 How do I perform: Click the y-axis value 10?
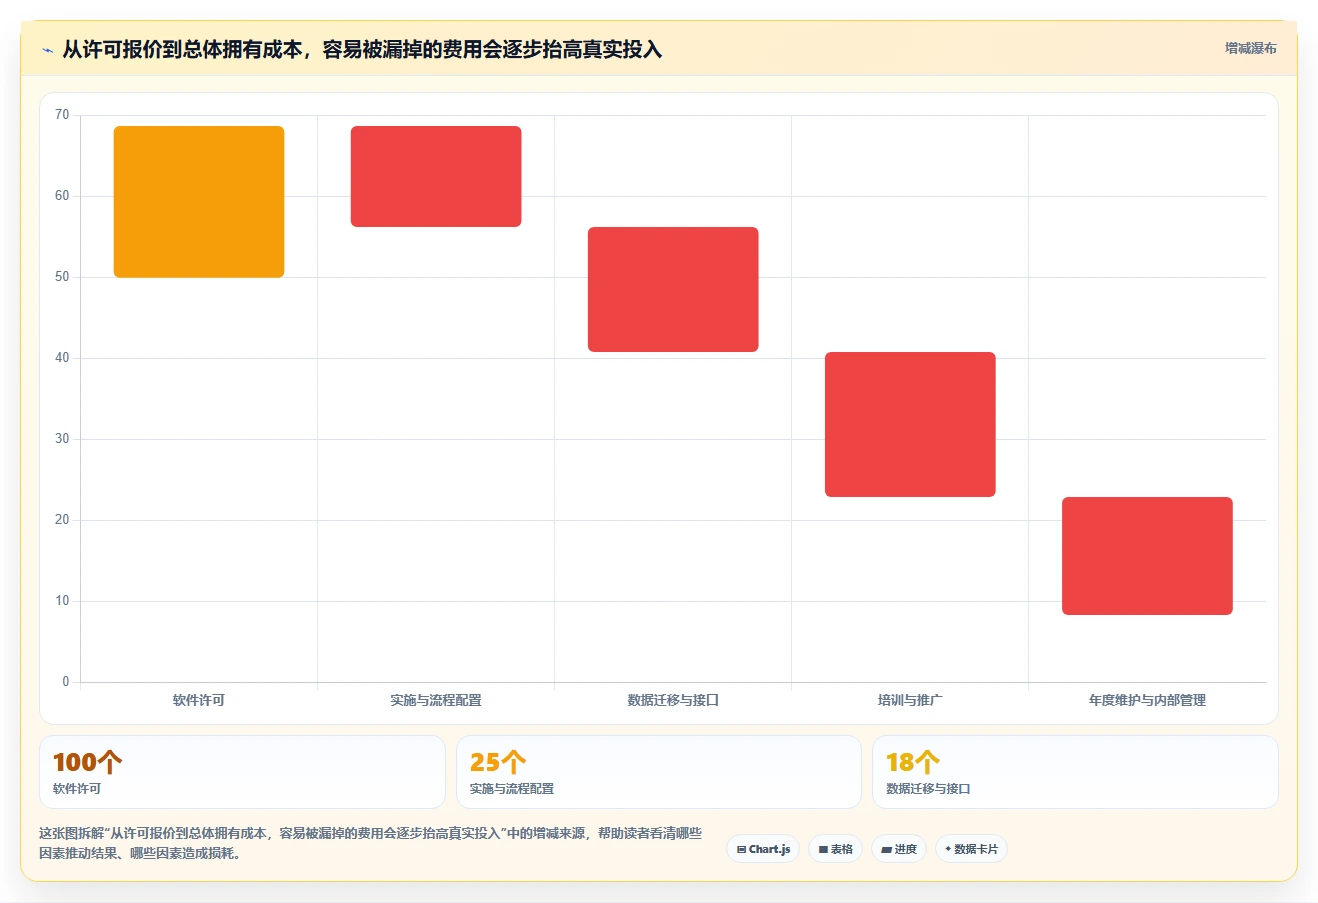[x=62, y=601]
